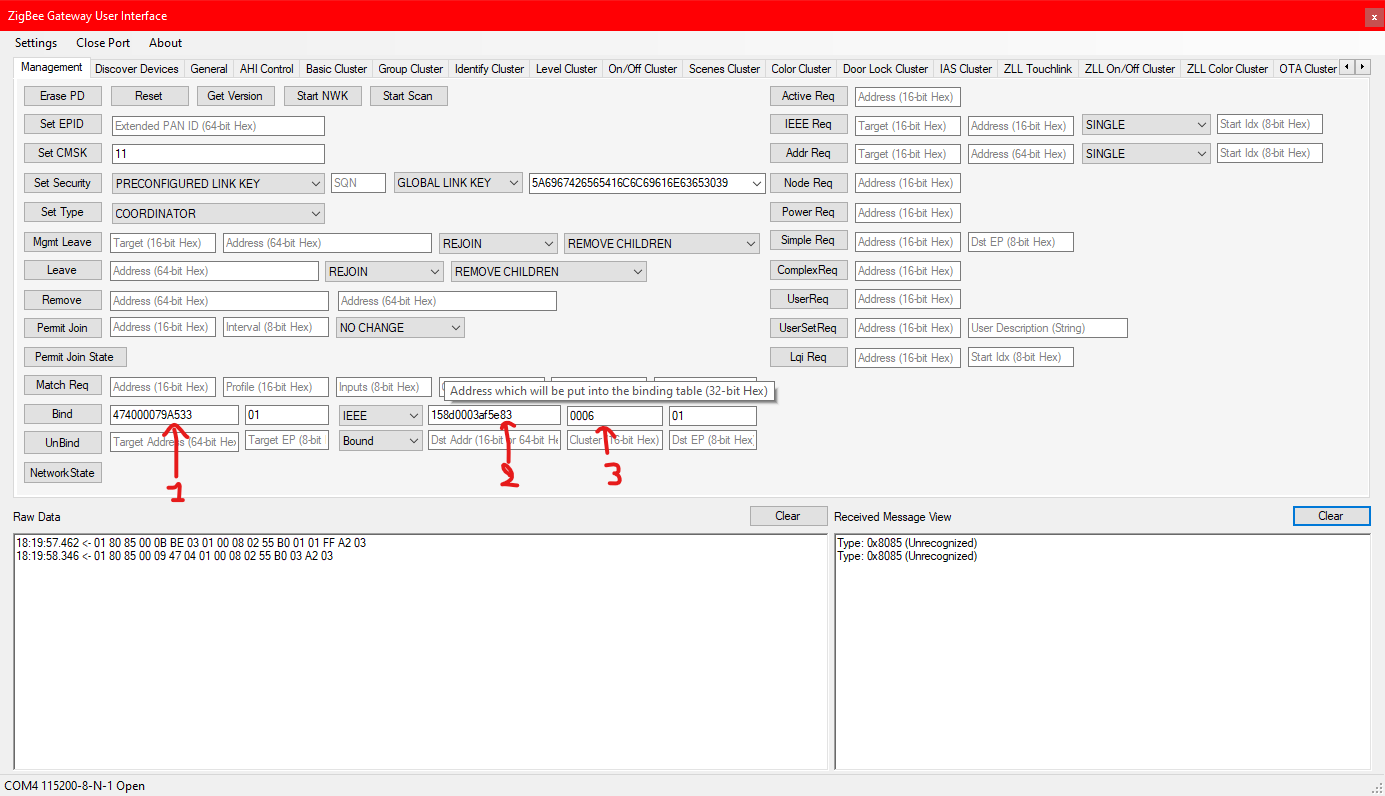1385x796 pixels.
Task: Click the Erase PD button
Action: pos(62,96)
